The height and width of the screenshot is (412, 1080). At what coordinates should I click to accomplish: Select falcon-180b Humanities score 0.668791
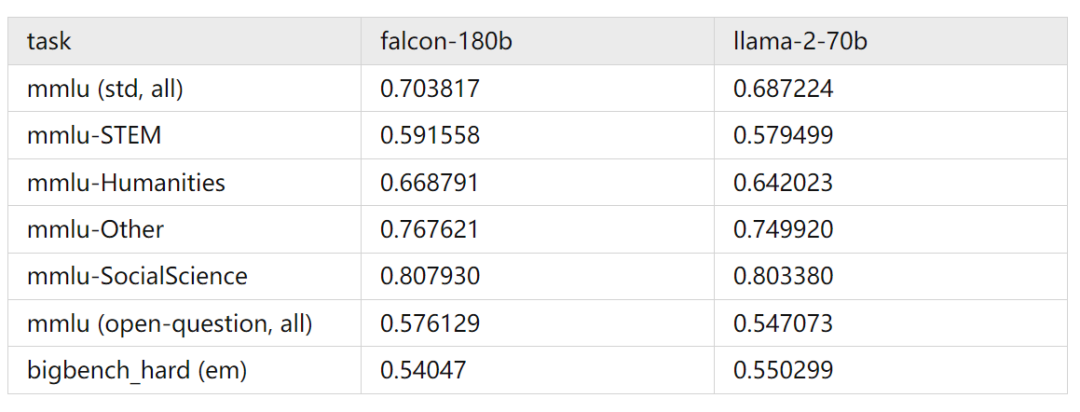tap(430, 183)
